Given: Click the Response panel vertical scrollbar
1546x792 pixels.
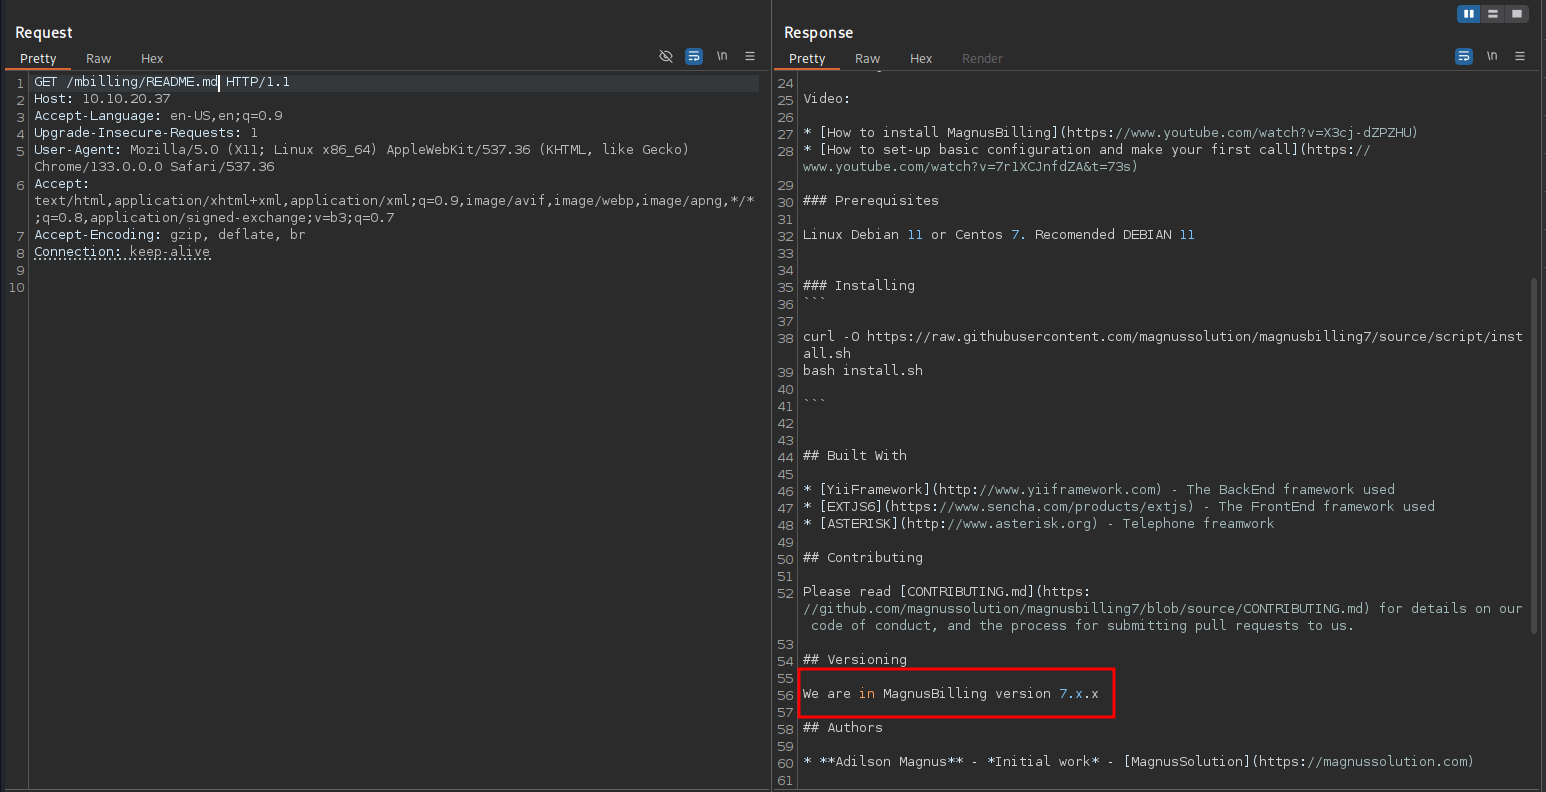Looking at the screenshot, I should point(1534,455).
